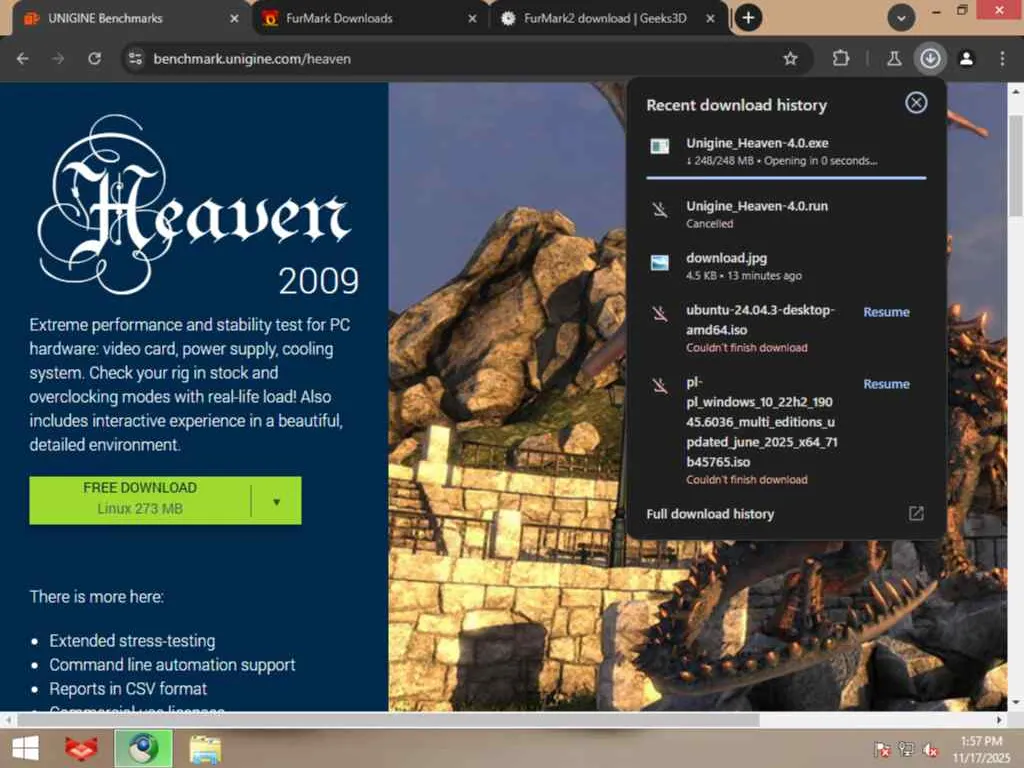Open the red app icon on taskbar

81,748
